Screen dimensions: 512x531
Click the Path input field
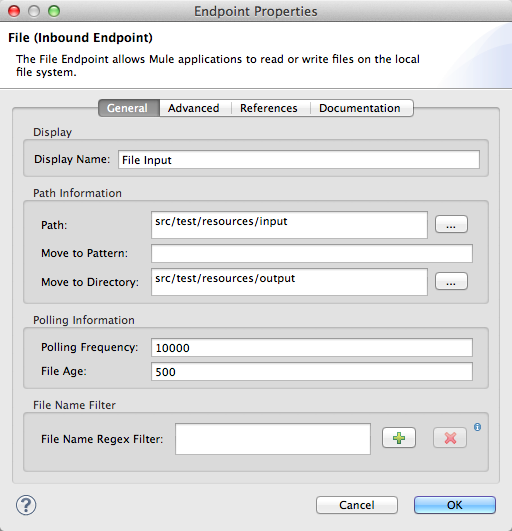click(x=289, y=225)
